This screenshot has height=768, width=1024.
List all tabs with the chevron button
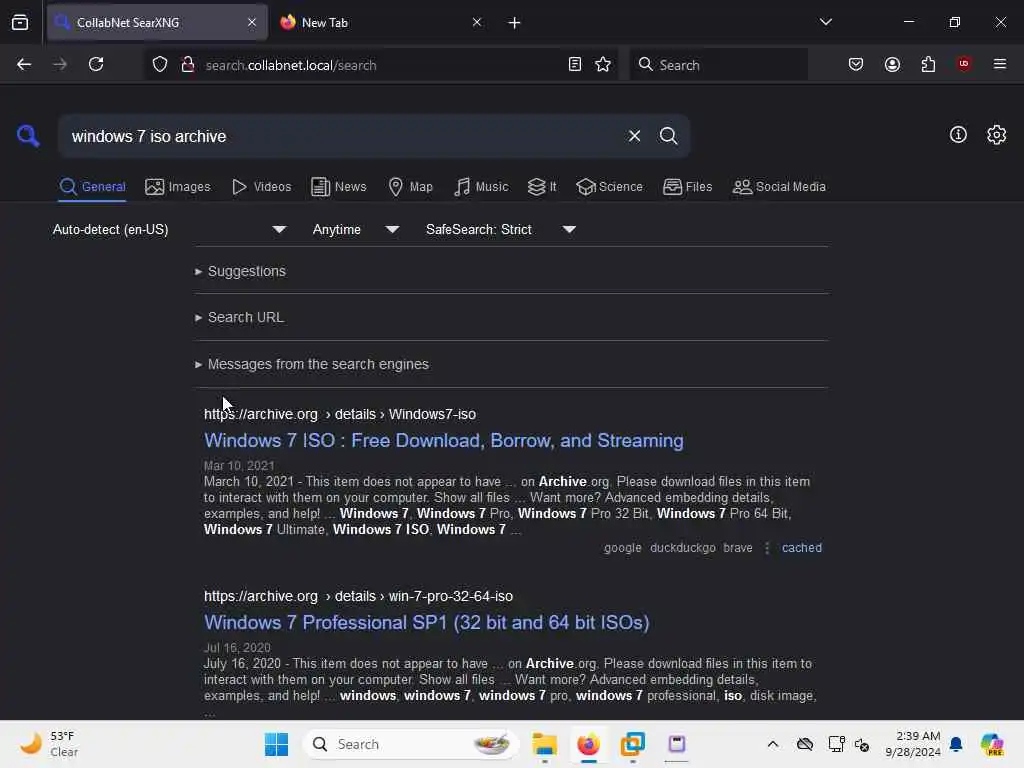[x=826, y=22]
